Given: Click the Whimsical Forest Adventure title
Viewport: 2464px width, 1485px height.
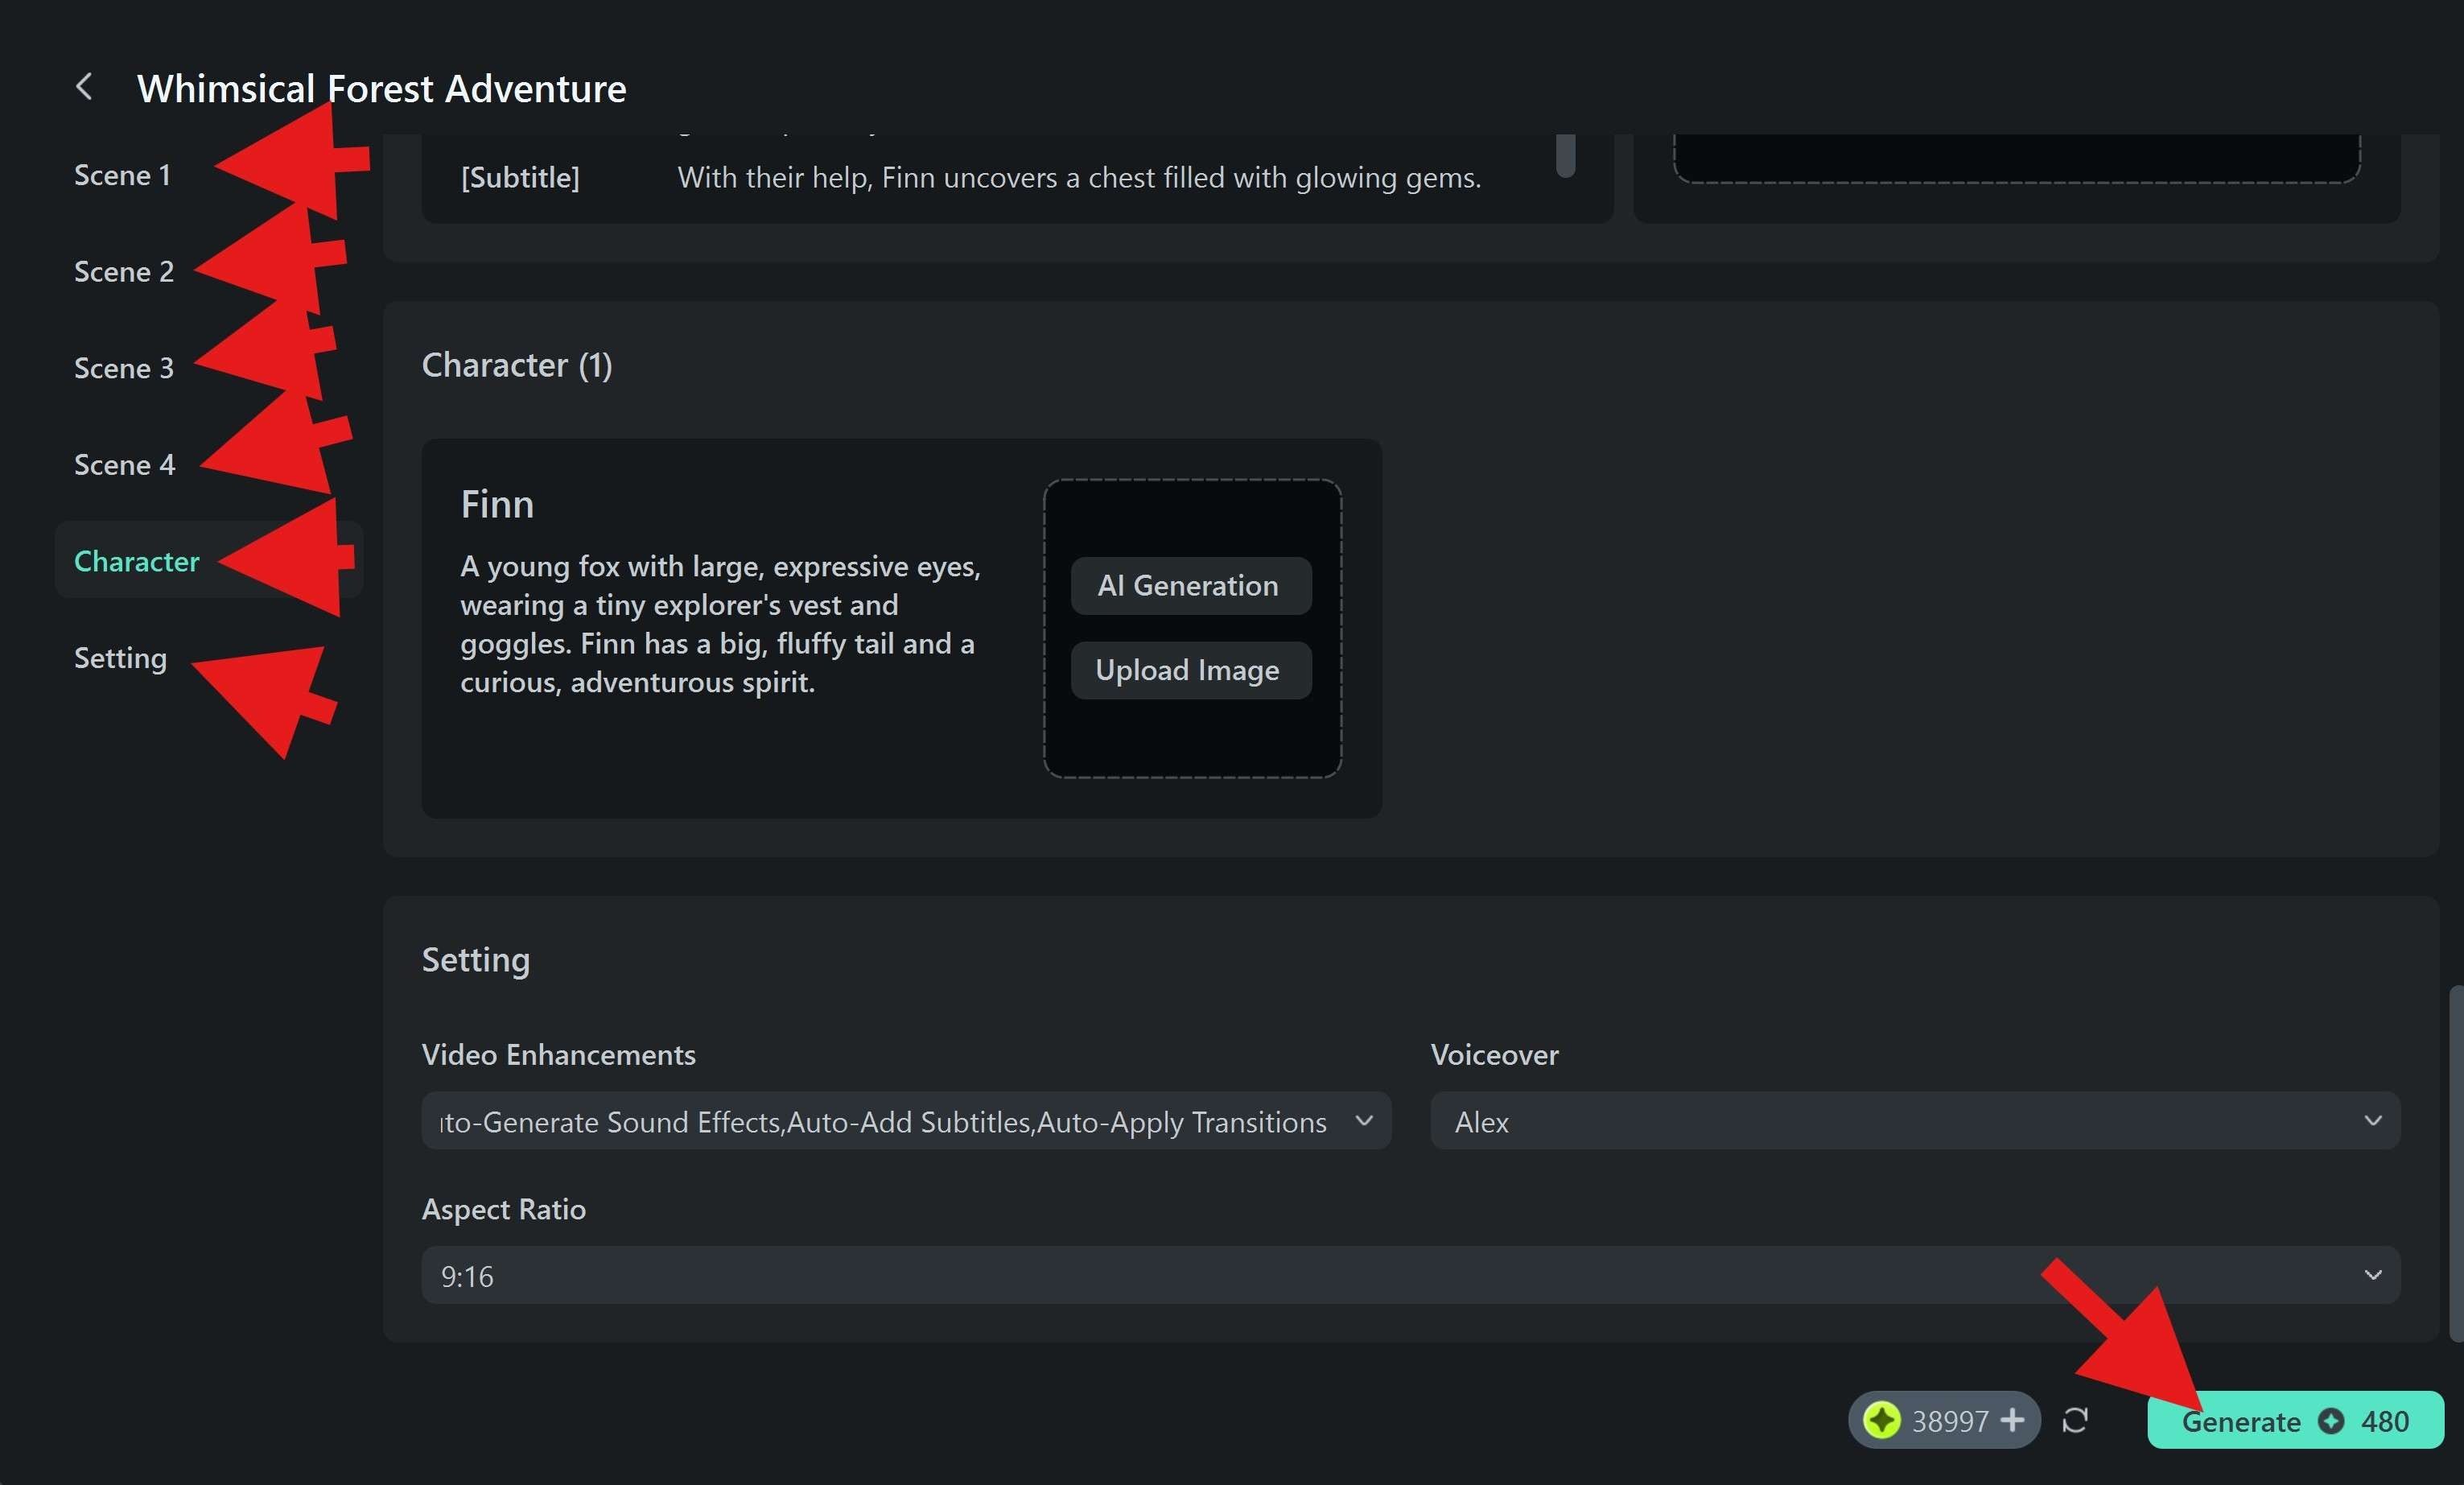Looking at the screenshot, I should [x=382, y=89].
